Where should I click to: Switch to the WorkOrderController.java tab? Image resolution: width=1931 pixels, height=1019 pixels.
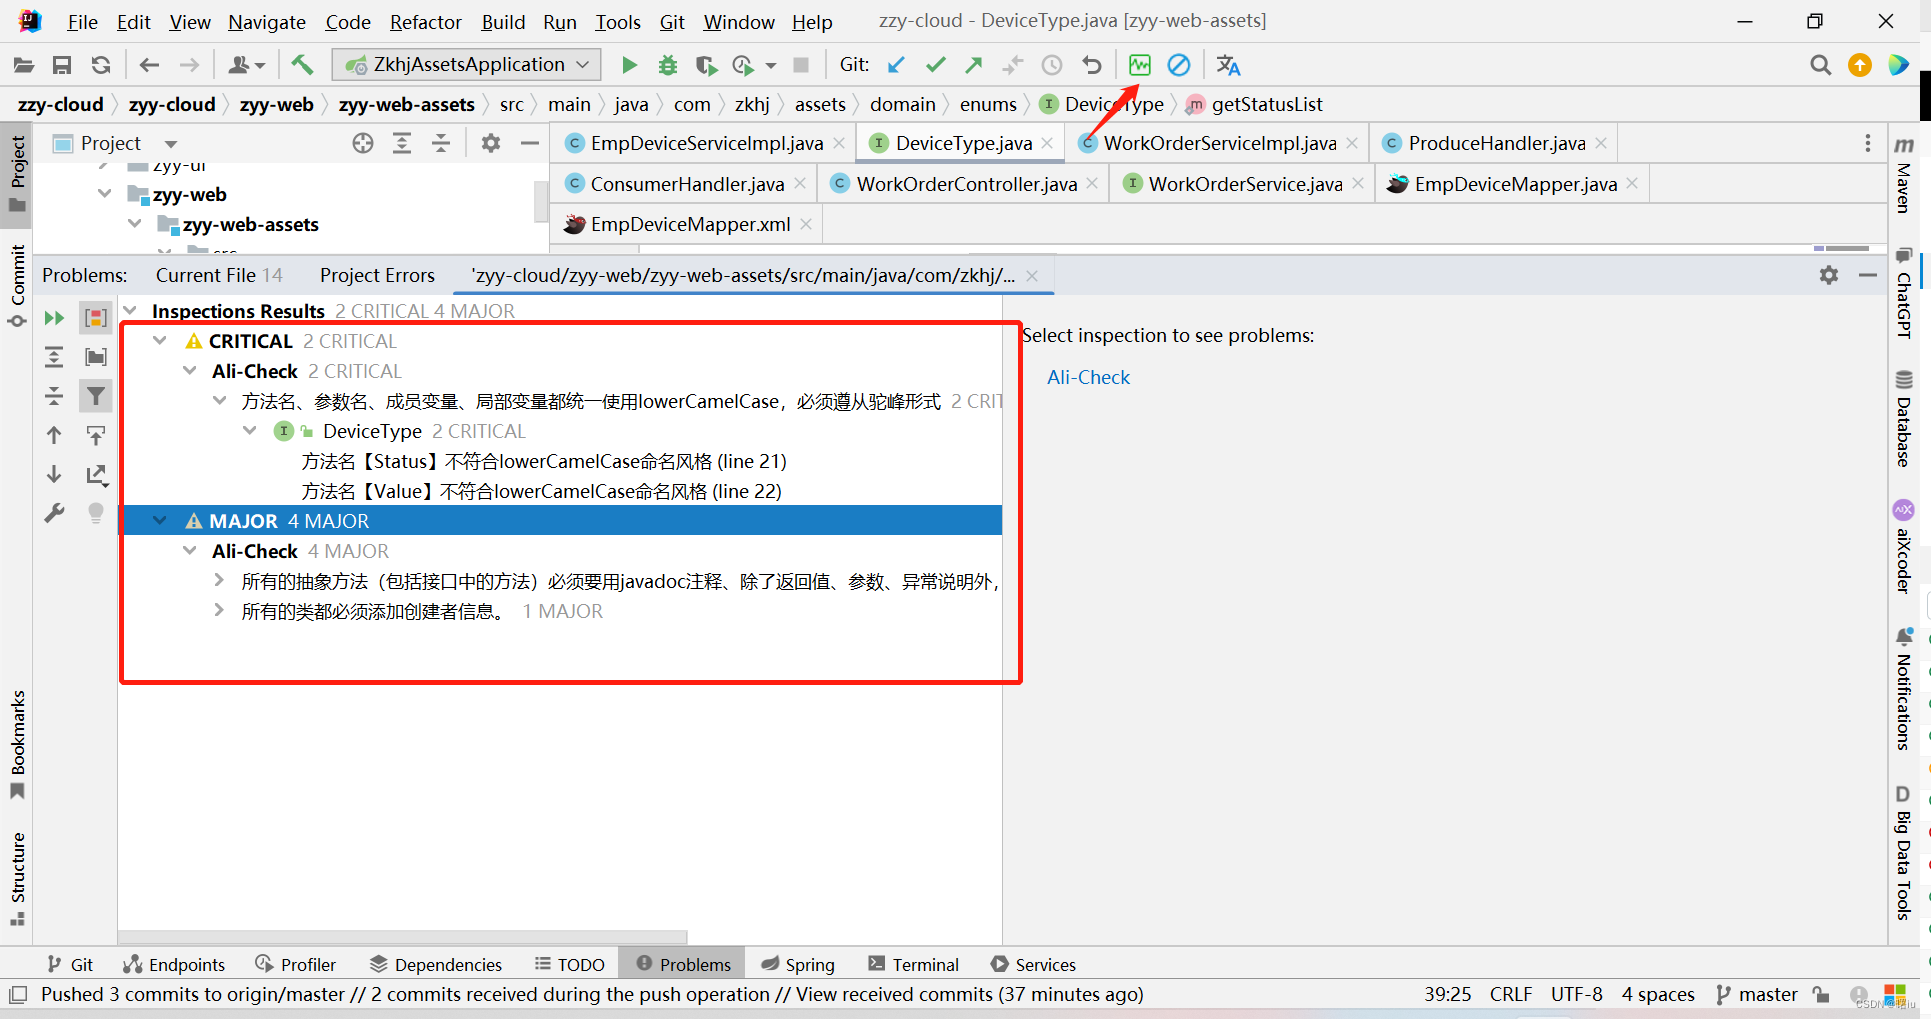(966, 184)
